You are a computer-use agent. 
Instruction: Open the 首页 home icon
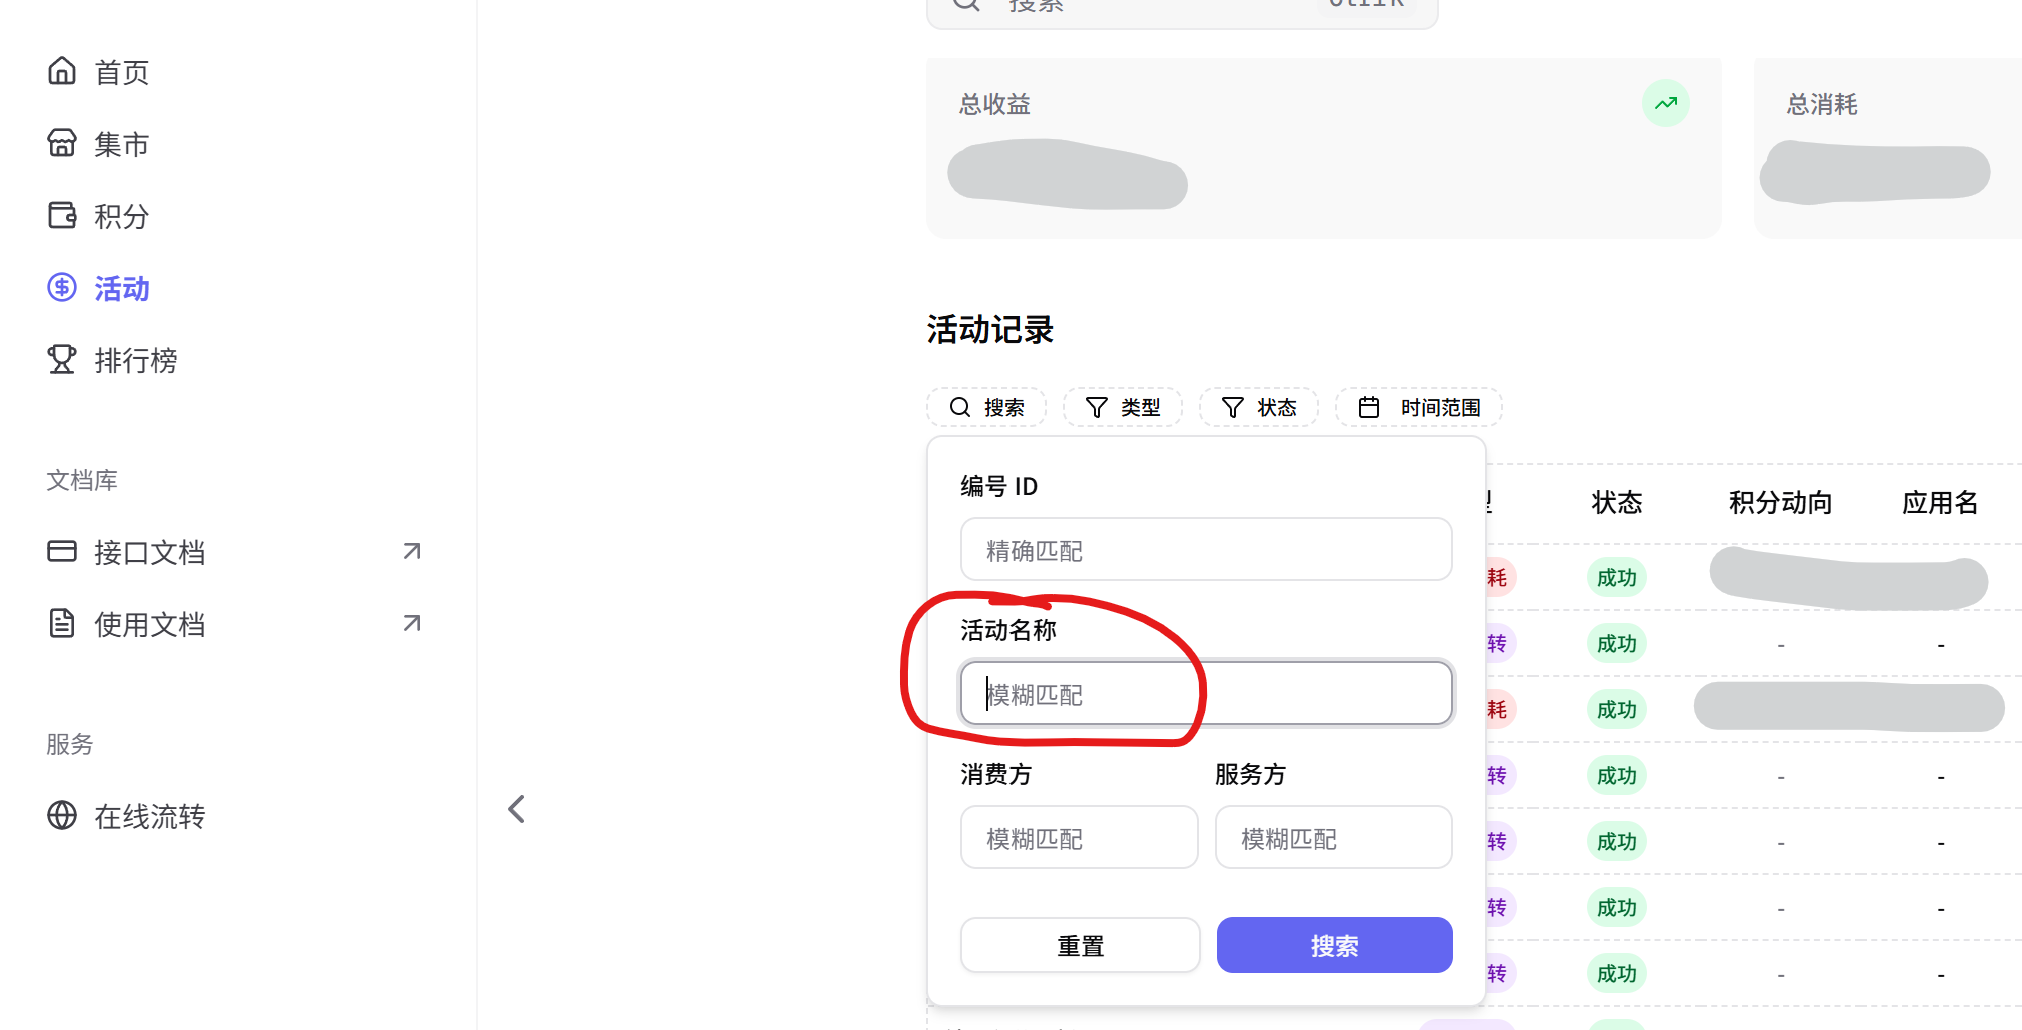click(62, 71)
